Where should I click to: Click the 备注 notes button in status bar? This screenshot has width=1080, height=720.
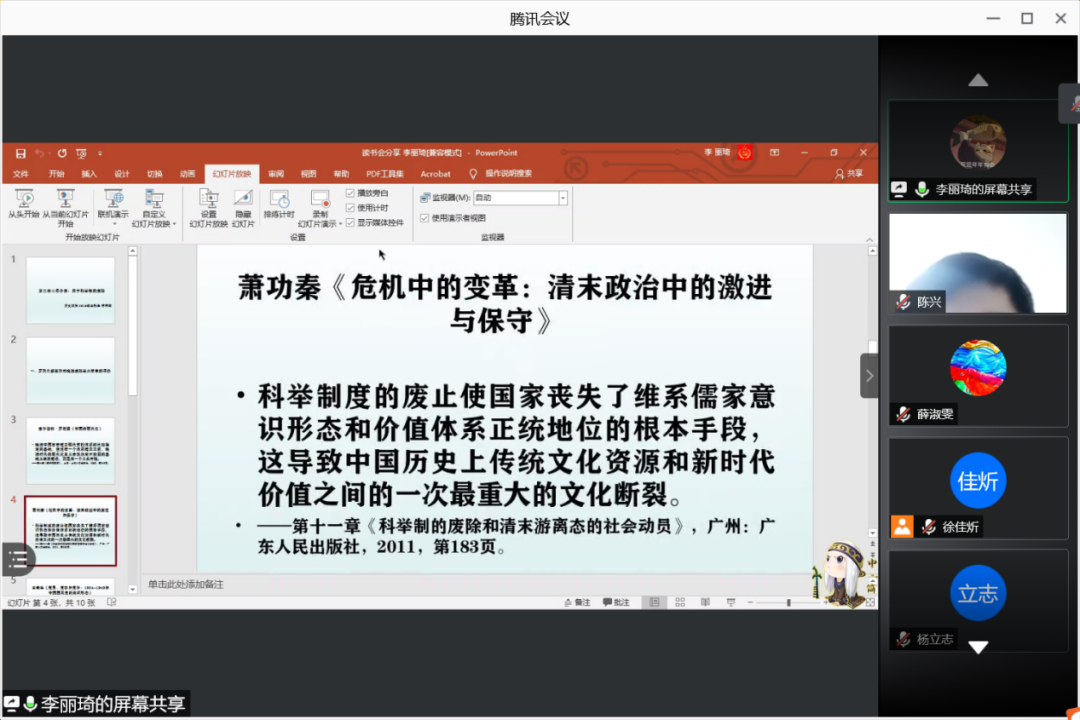(577, 603)
